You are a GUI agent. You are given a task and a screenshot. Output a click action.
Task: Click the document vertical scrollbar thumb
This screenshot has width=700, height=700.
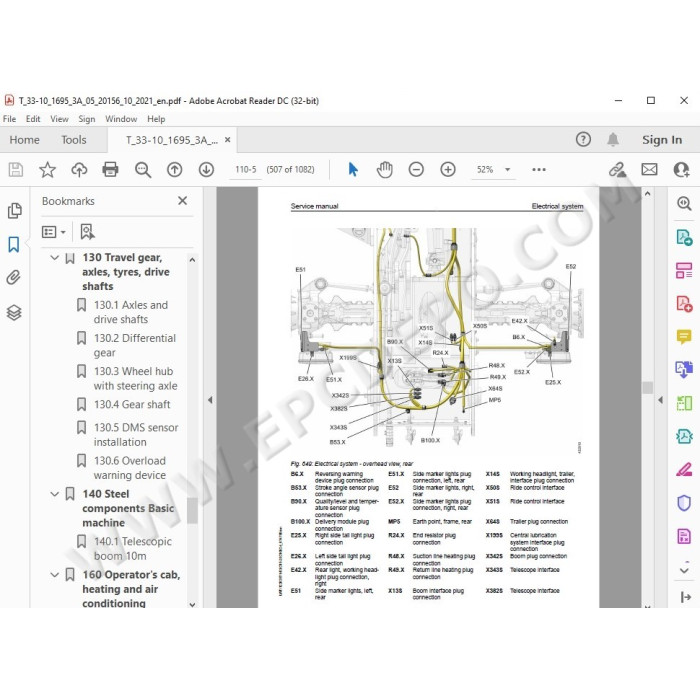(x=647, y=387)
